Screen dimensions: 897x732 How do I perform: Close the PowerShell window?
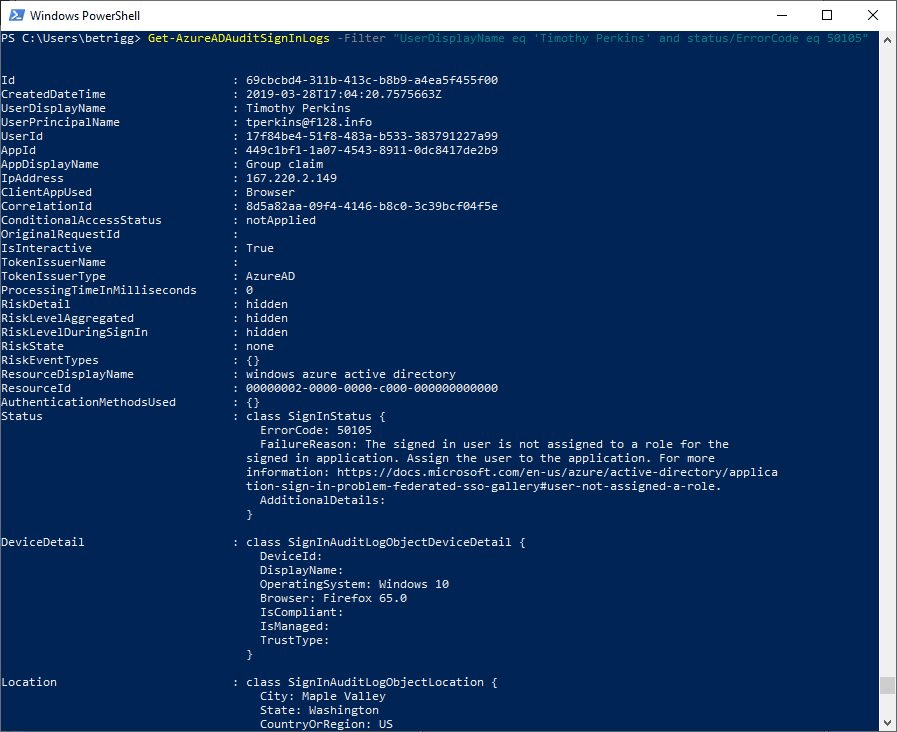(872, 15)
